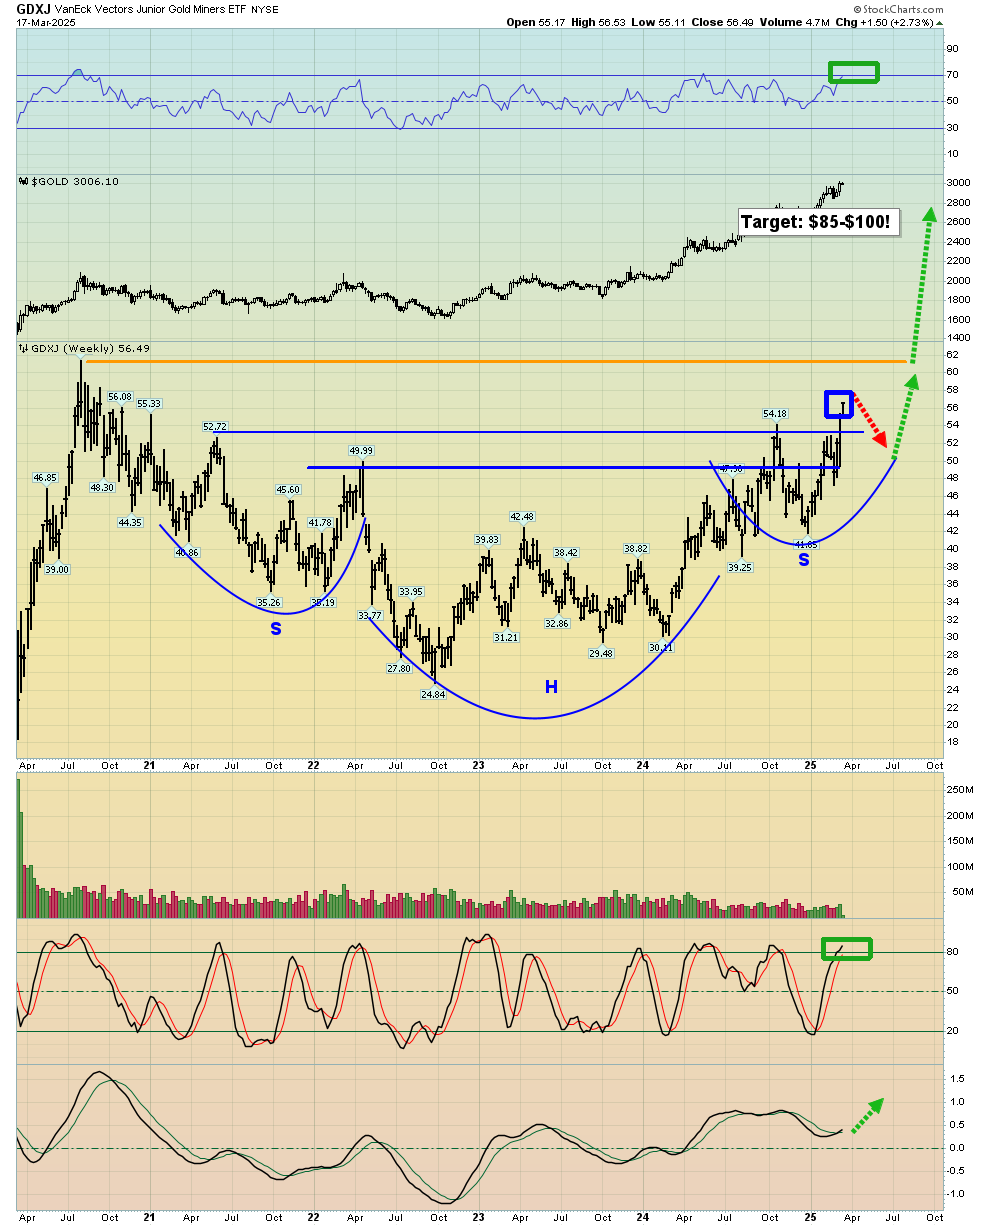The height and width of the screenshot is (1226, 990).
Task: Click the 30.11 price low label
Action: coord(660,647)
